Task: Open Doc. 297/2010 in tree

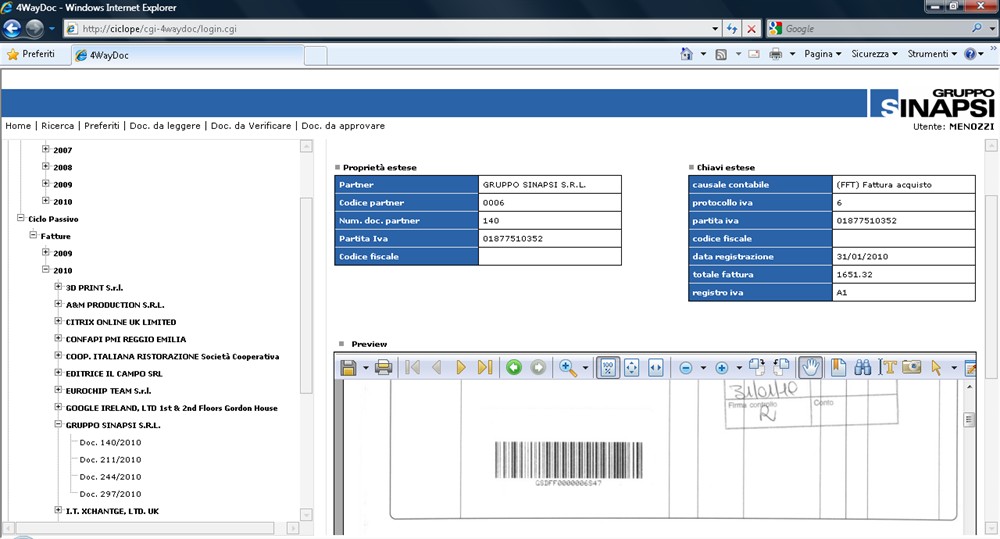Action: (x=110, y=494)
